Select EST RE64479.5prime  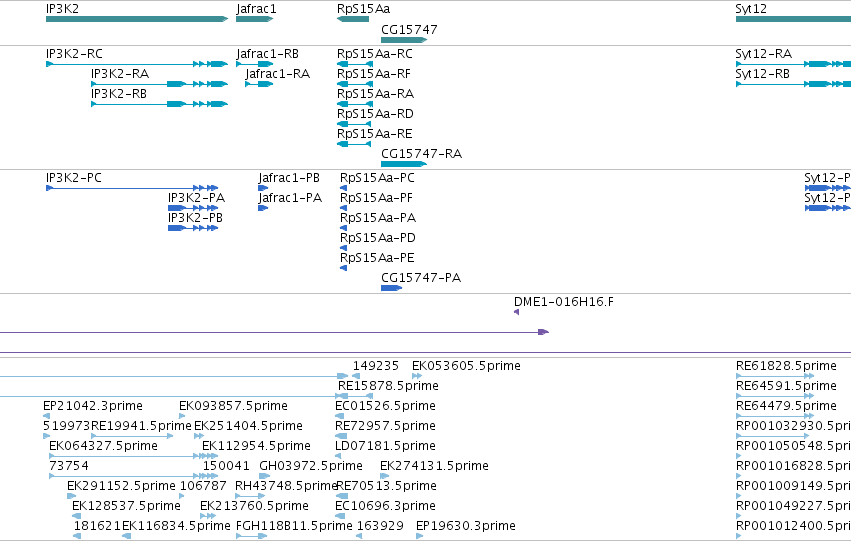[x=775, y=416]
